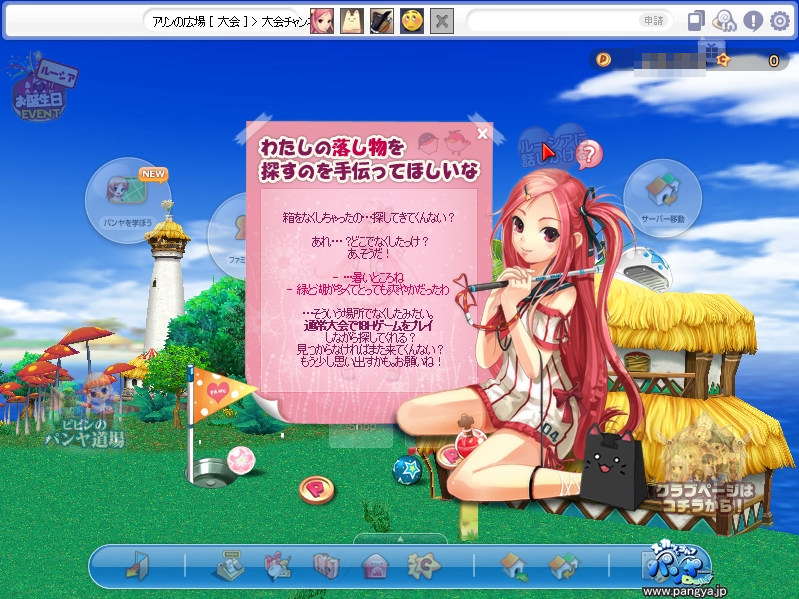Open the パンヤを学ぼう bubble
Screen dimensions: 799x599
pos(128,200)
